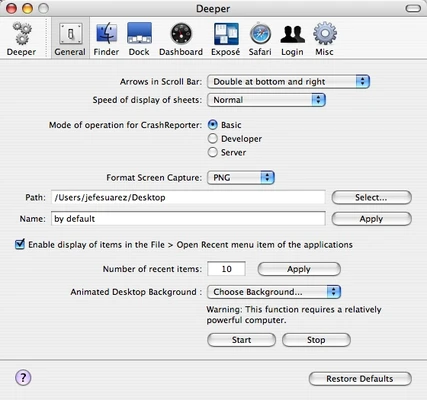Click the Number of recent items field
The width and height of the screenshot is (427, 400).
[x=226, y=269]
